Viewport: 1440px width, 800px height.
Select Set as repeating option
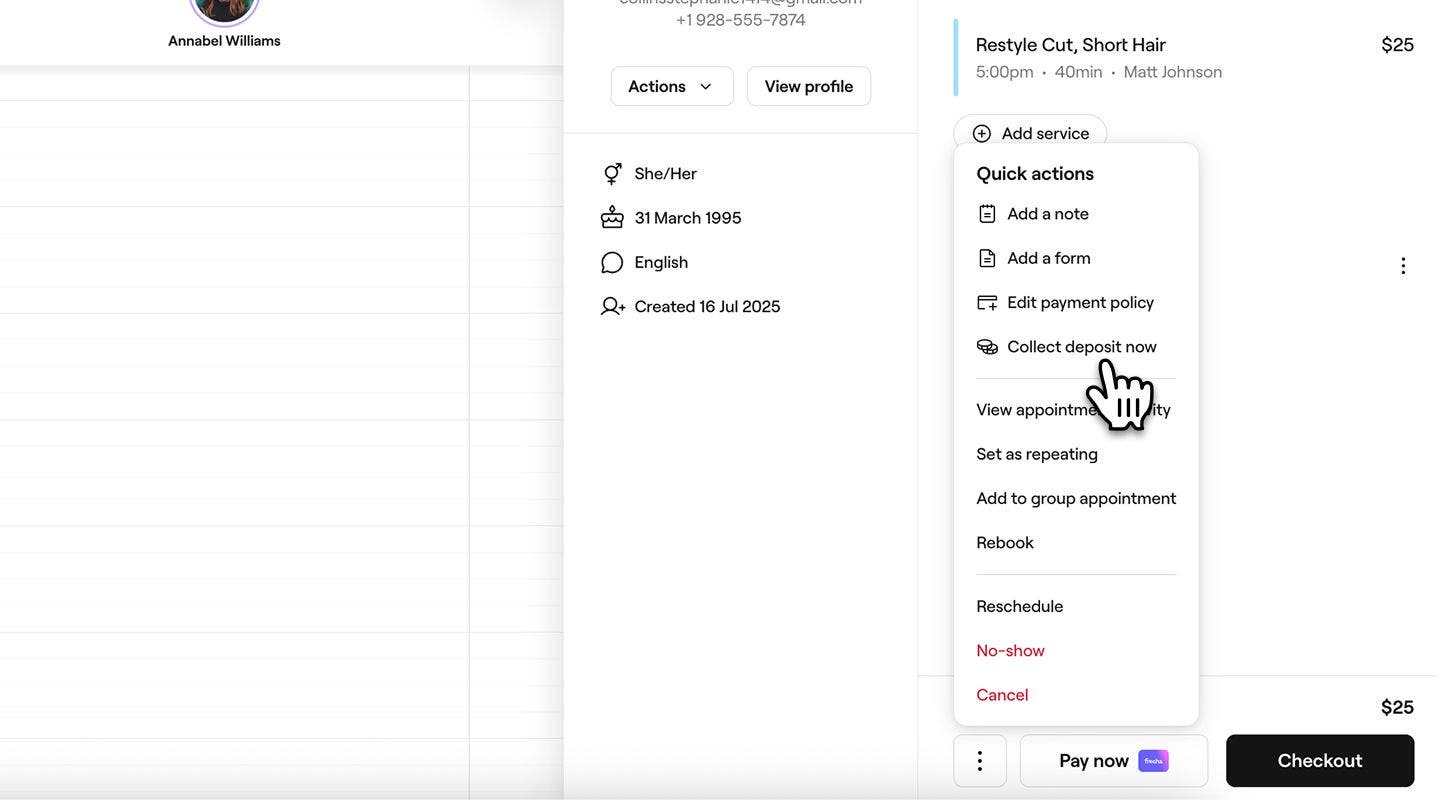click(1037, 454)
